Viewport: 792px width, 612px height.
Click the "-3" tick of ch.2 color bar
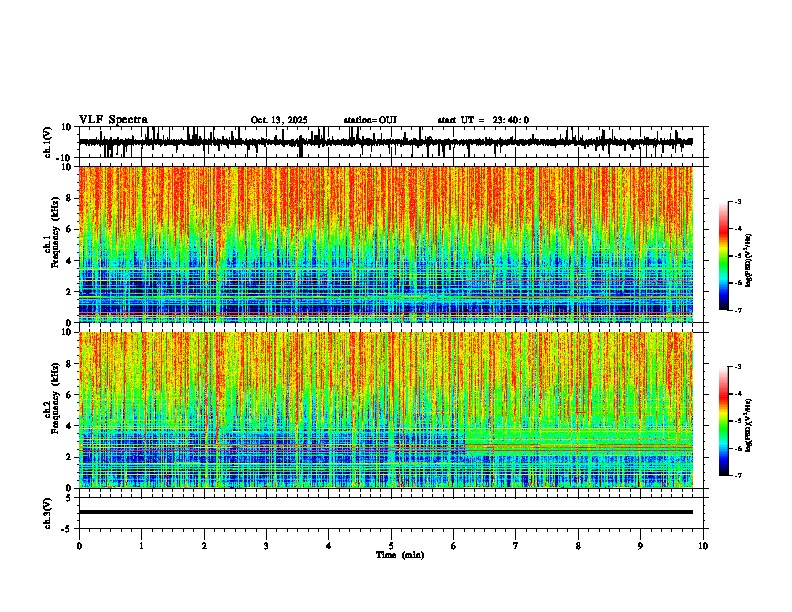pyautogui.click(x=738, y=367)
